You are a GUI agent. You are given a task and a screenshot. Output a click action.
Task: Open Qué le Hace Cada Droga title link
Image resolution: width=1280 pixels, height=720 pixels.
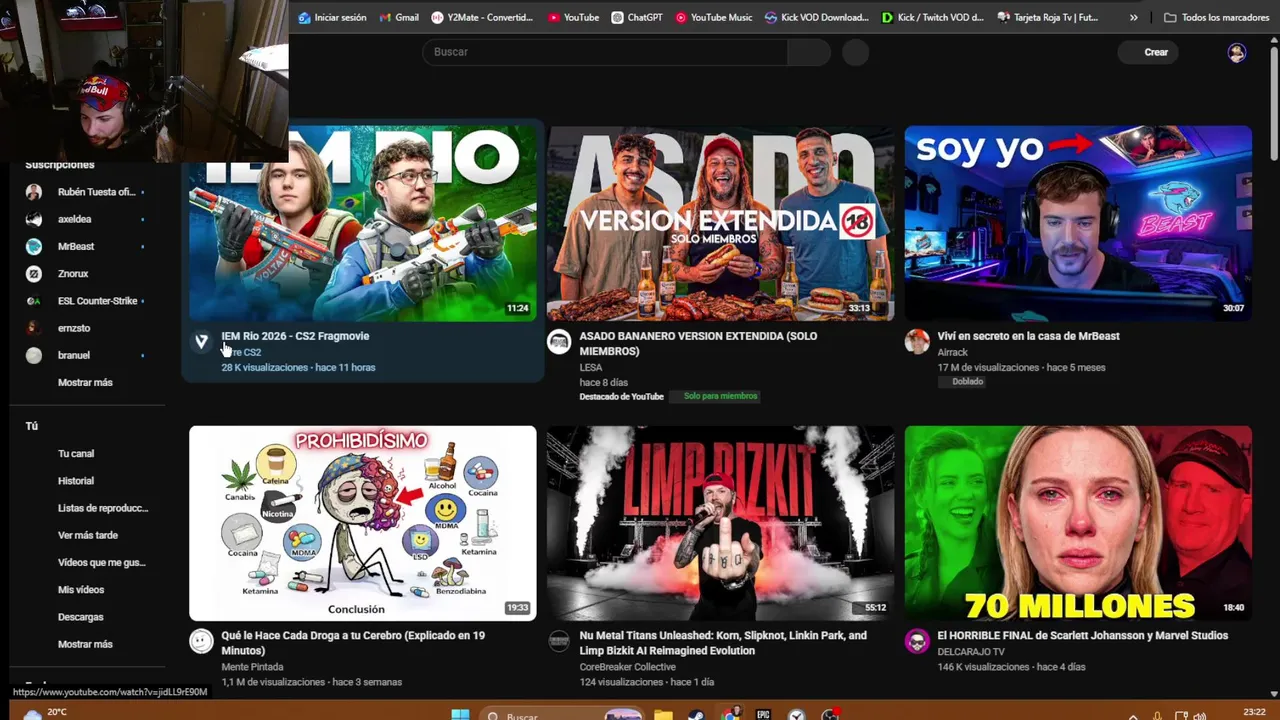coord(353,642)
